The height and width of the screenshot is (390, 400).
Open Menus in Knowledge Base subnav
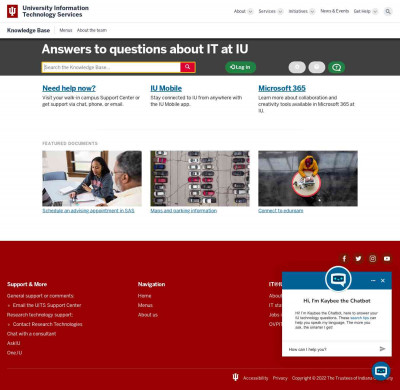click(66, 30)
